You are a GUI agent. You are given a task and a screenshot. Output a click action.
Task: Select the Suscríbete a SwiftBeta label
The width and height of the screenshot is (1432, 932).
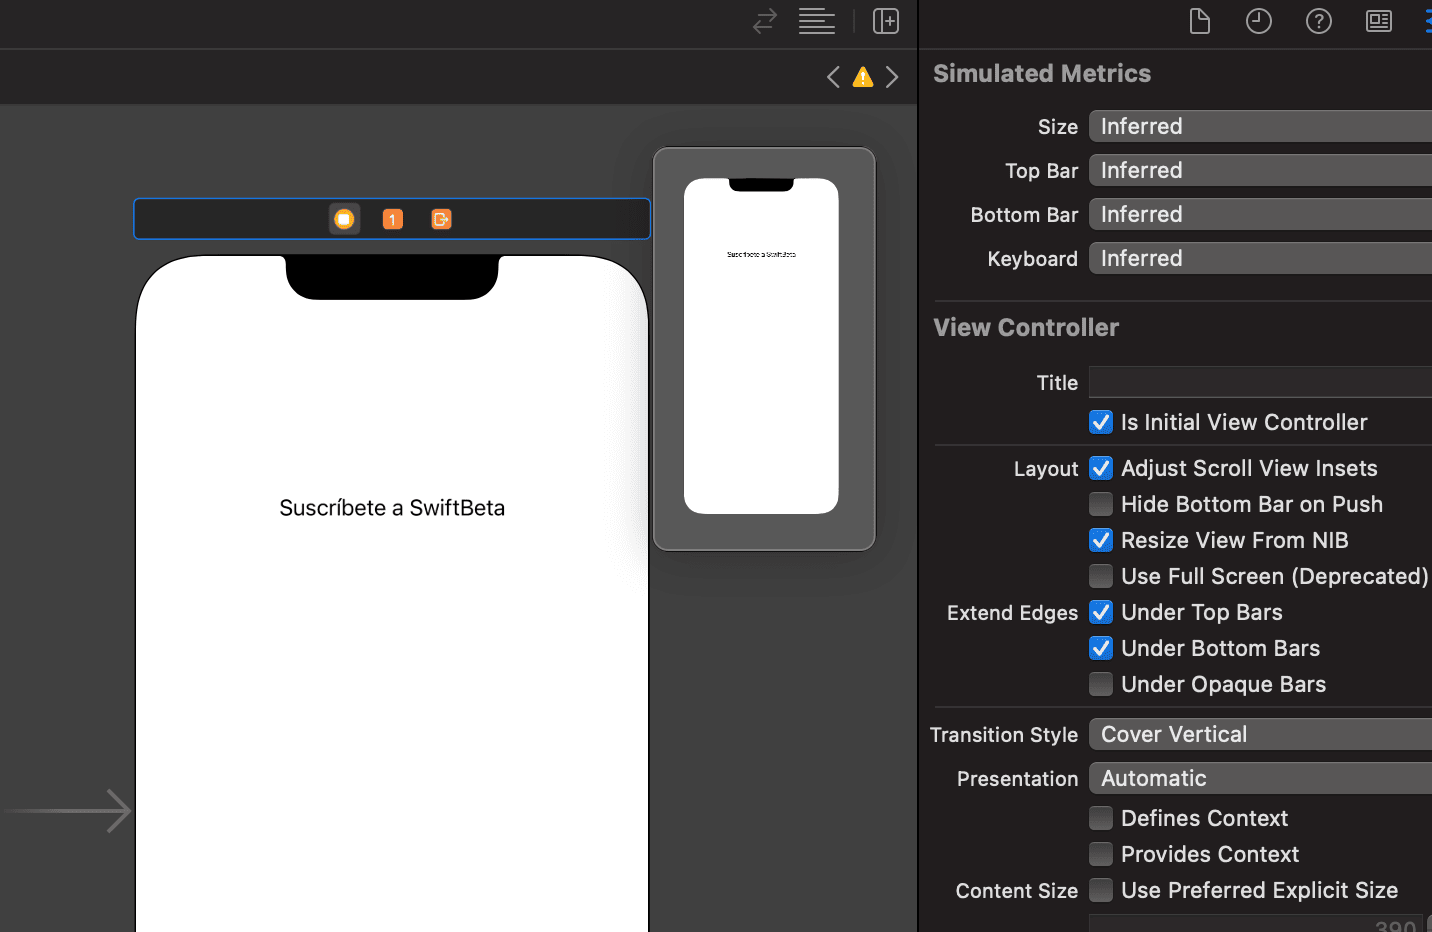(392, 508)
